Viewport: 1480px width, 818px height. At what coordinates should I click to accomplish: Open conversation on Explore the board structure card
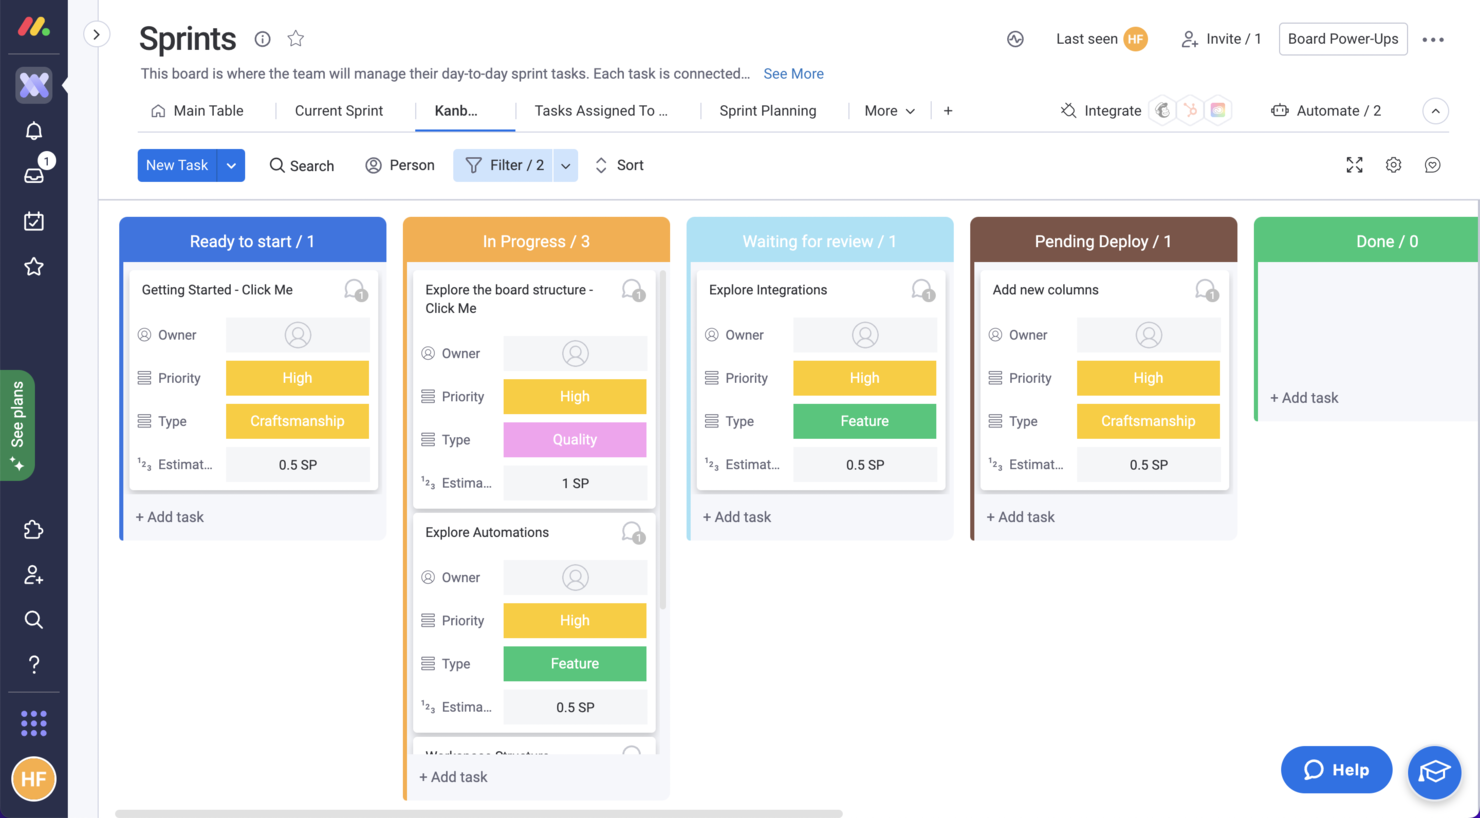[x=632, y=290]
